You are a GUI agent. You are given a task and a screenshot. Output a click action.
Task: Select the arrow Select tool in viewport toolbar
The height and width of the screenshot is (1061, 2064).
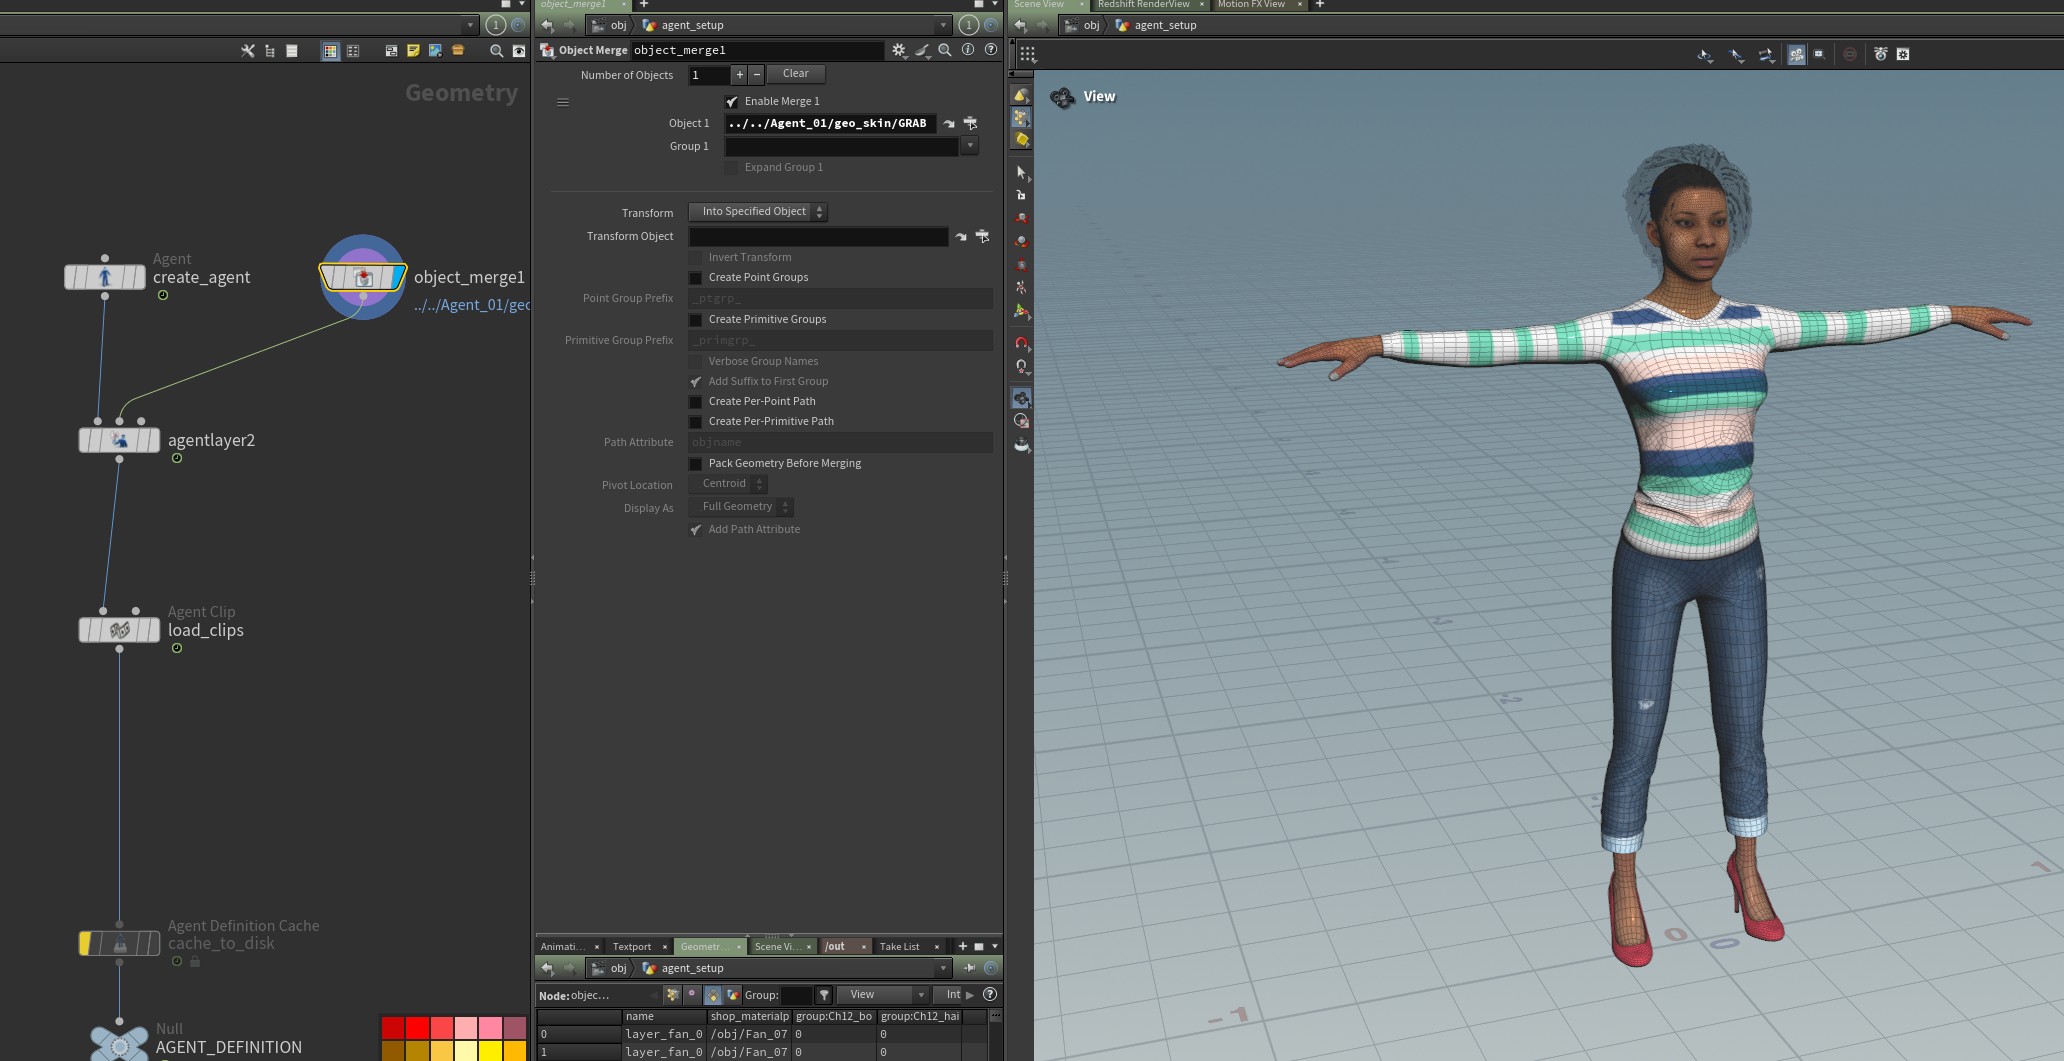click(x=1021, y=173)
